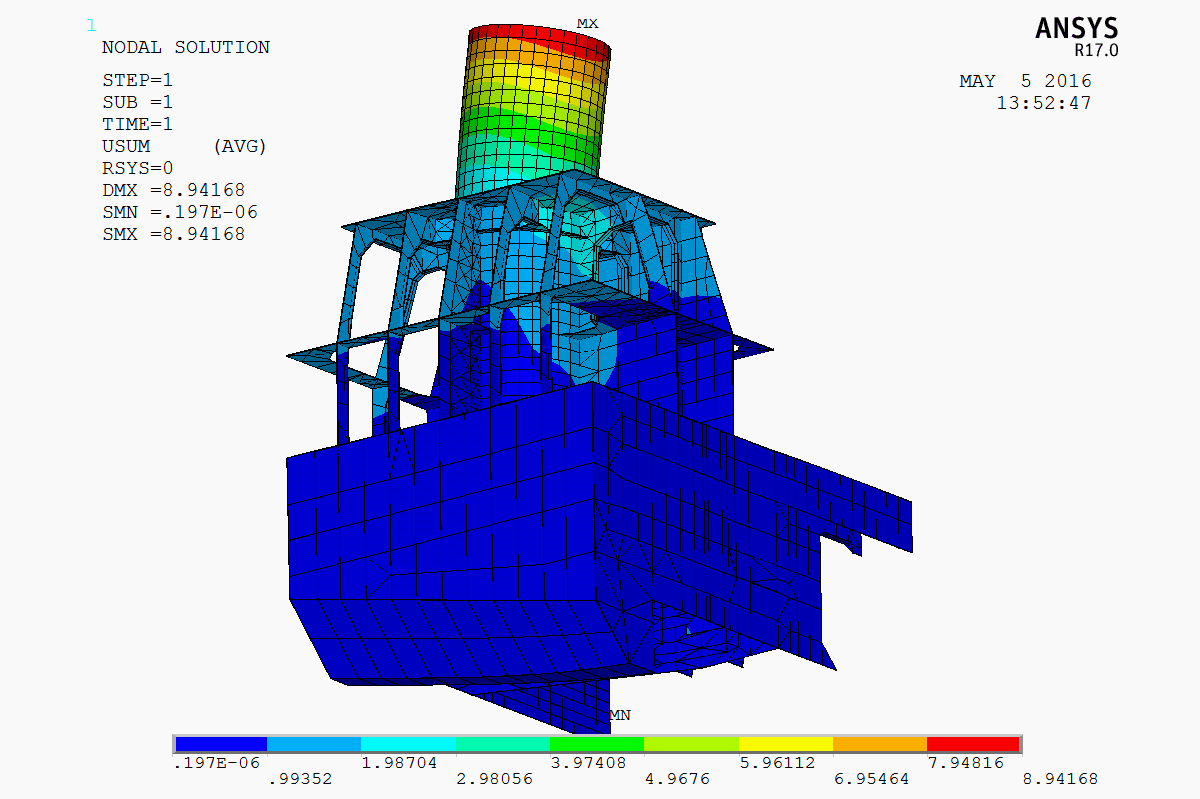Click the NODAL SOLUTION title
This screenshot has height=799, width=1200.
pos(185,46)
